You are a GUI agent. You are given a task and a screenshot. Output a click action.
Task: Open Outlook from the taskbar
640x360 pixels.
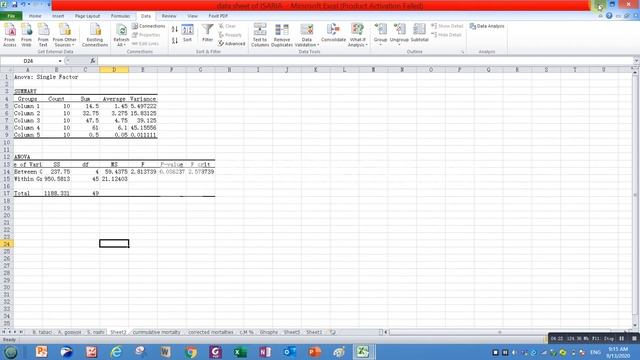pyautogui.click(x=290, y=351)
